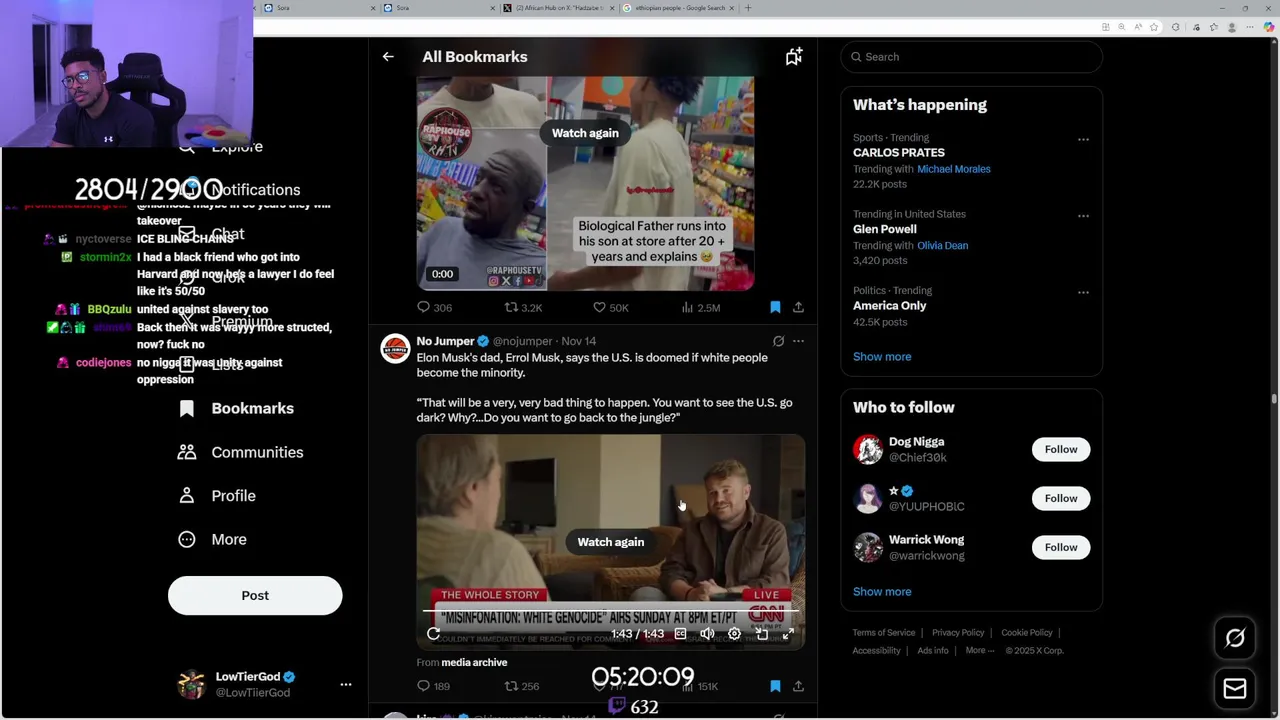
Task: Open a new browser tab
Action: (748, 8)
